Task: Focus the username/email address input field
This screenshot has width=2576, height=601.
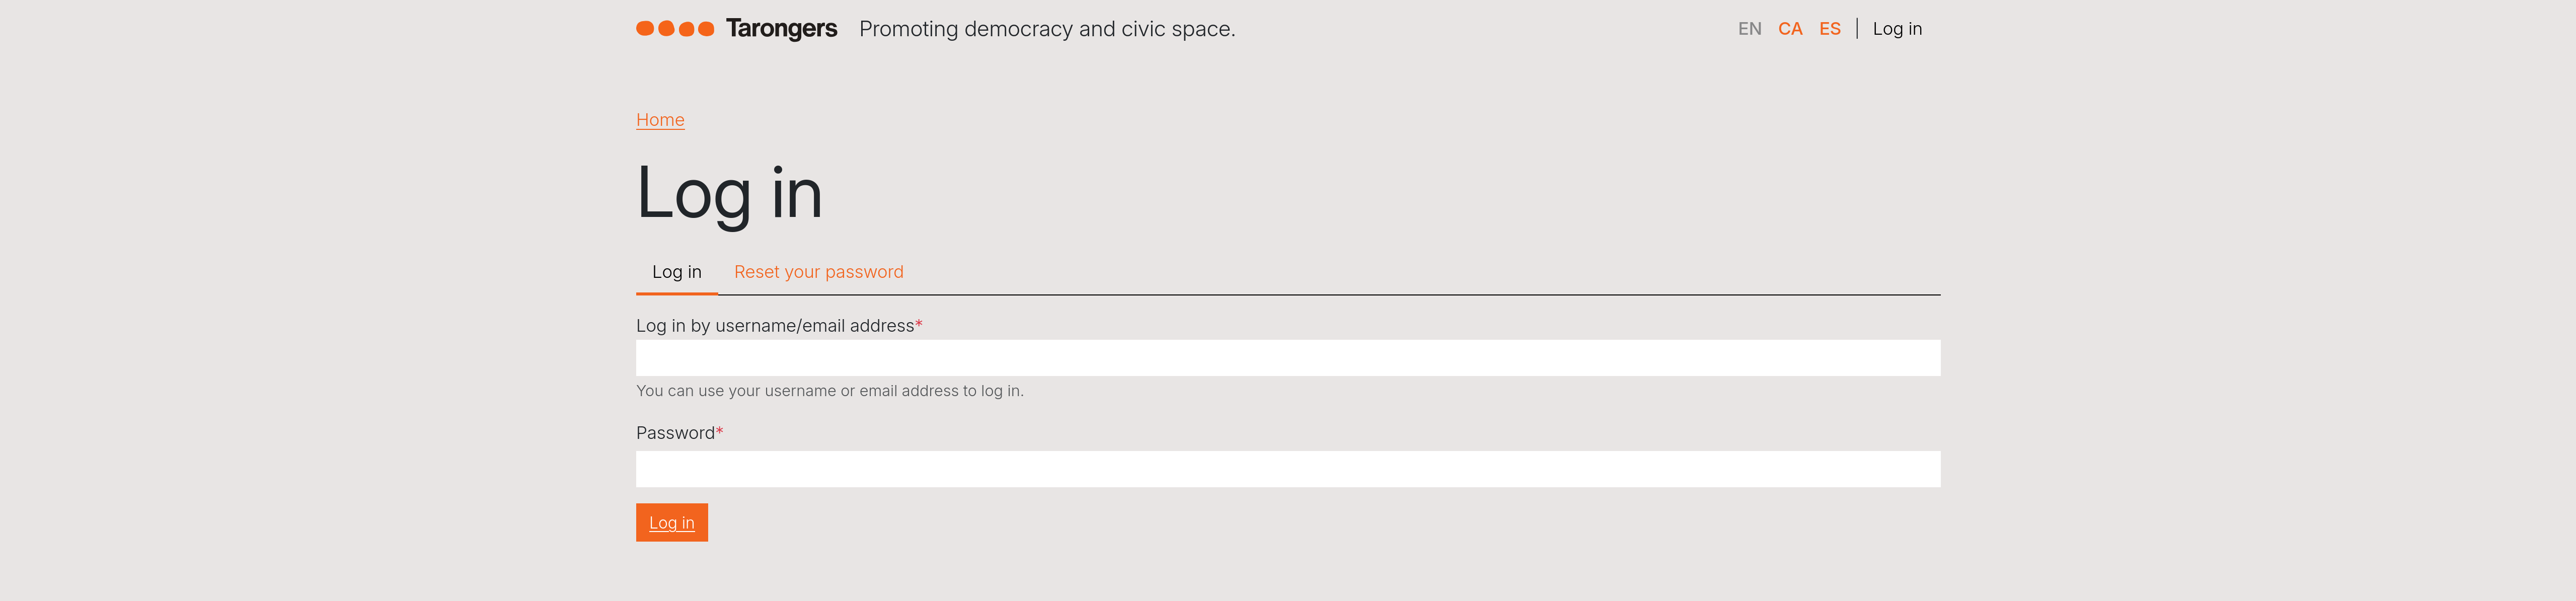Action: (1287, 358)
